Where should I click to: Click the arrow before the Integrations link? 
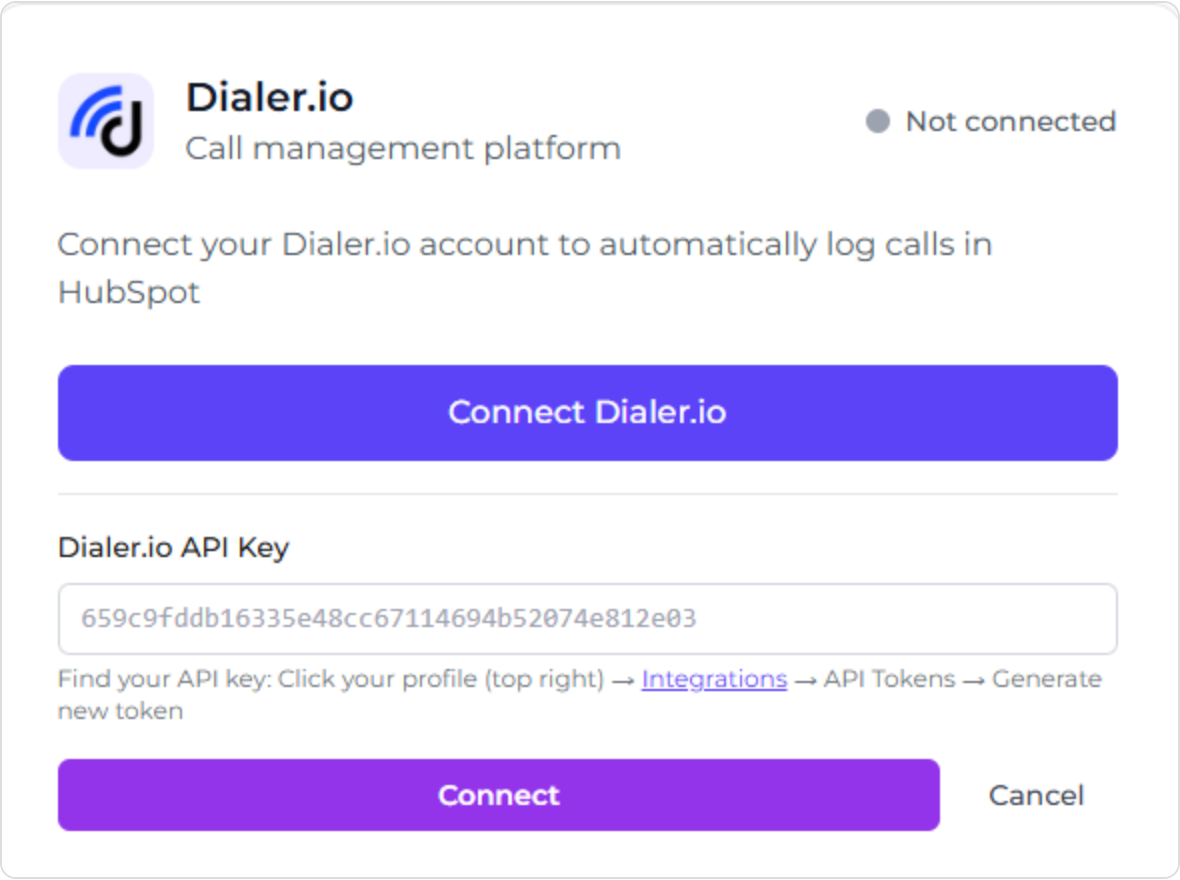coord(623,680)
